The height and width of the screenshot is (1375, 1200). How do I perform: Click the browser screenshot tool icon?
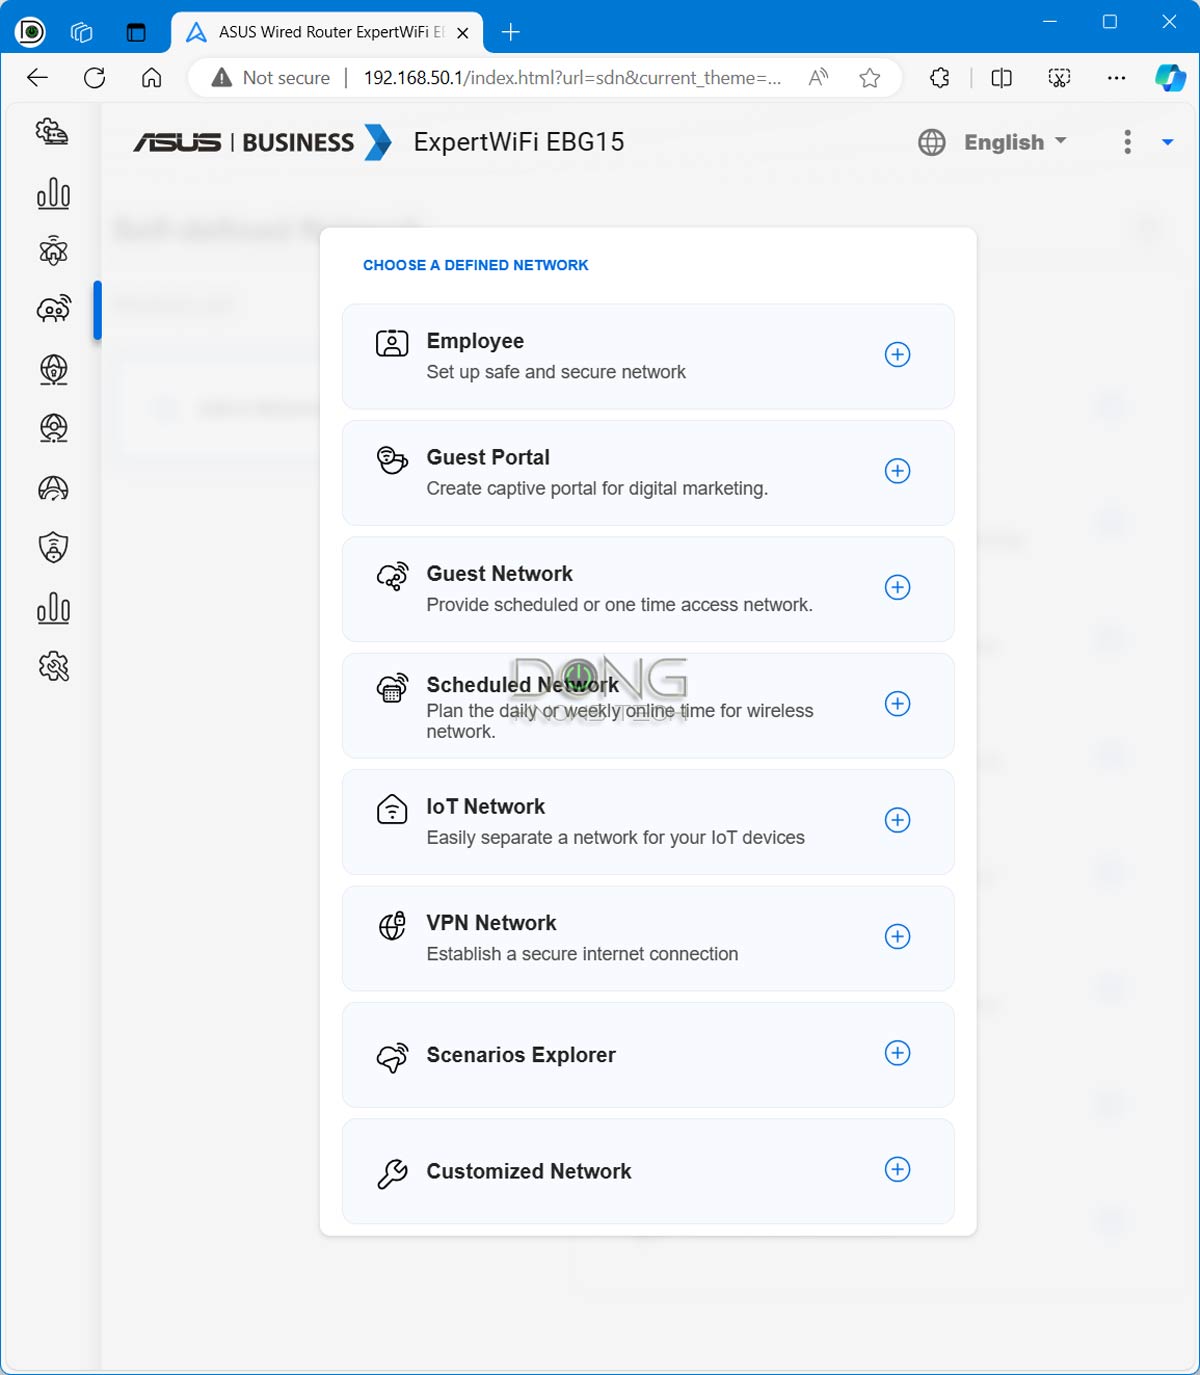(1059, 78)
